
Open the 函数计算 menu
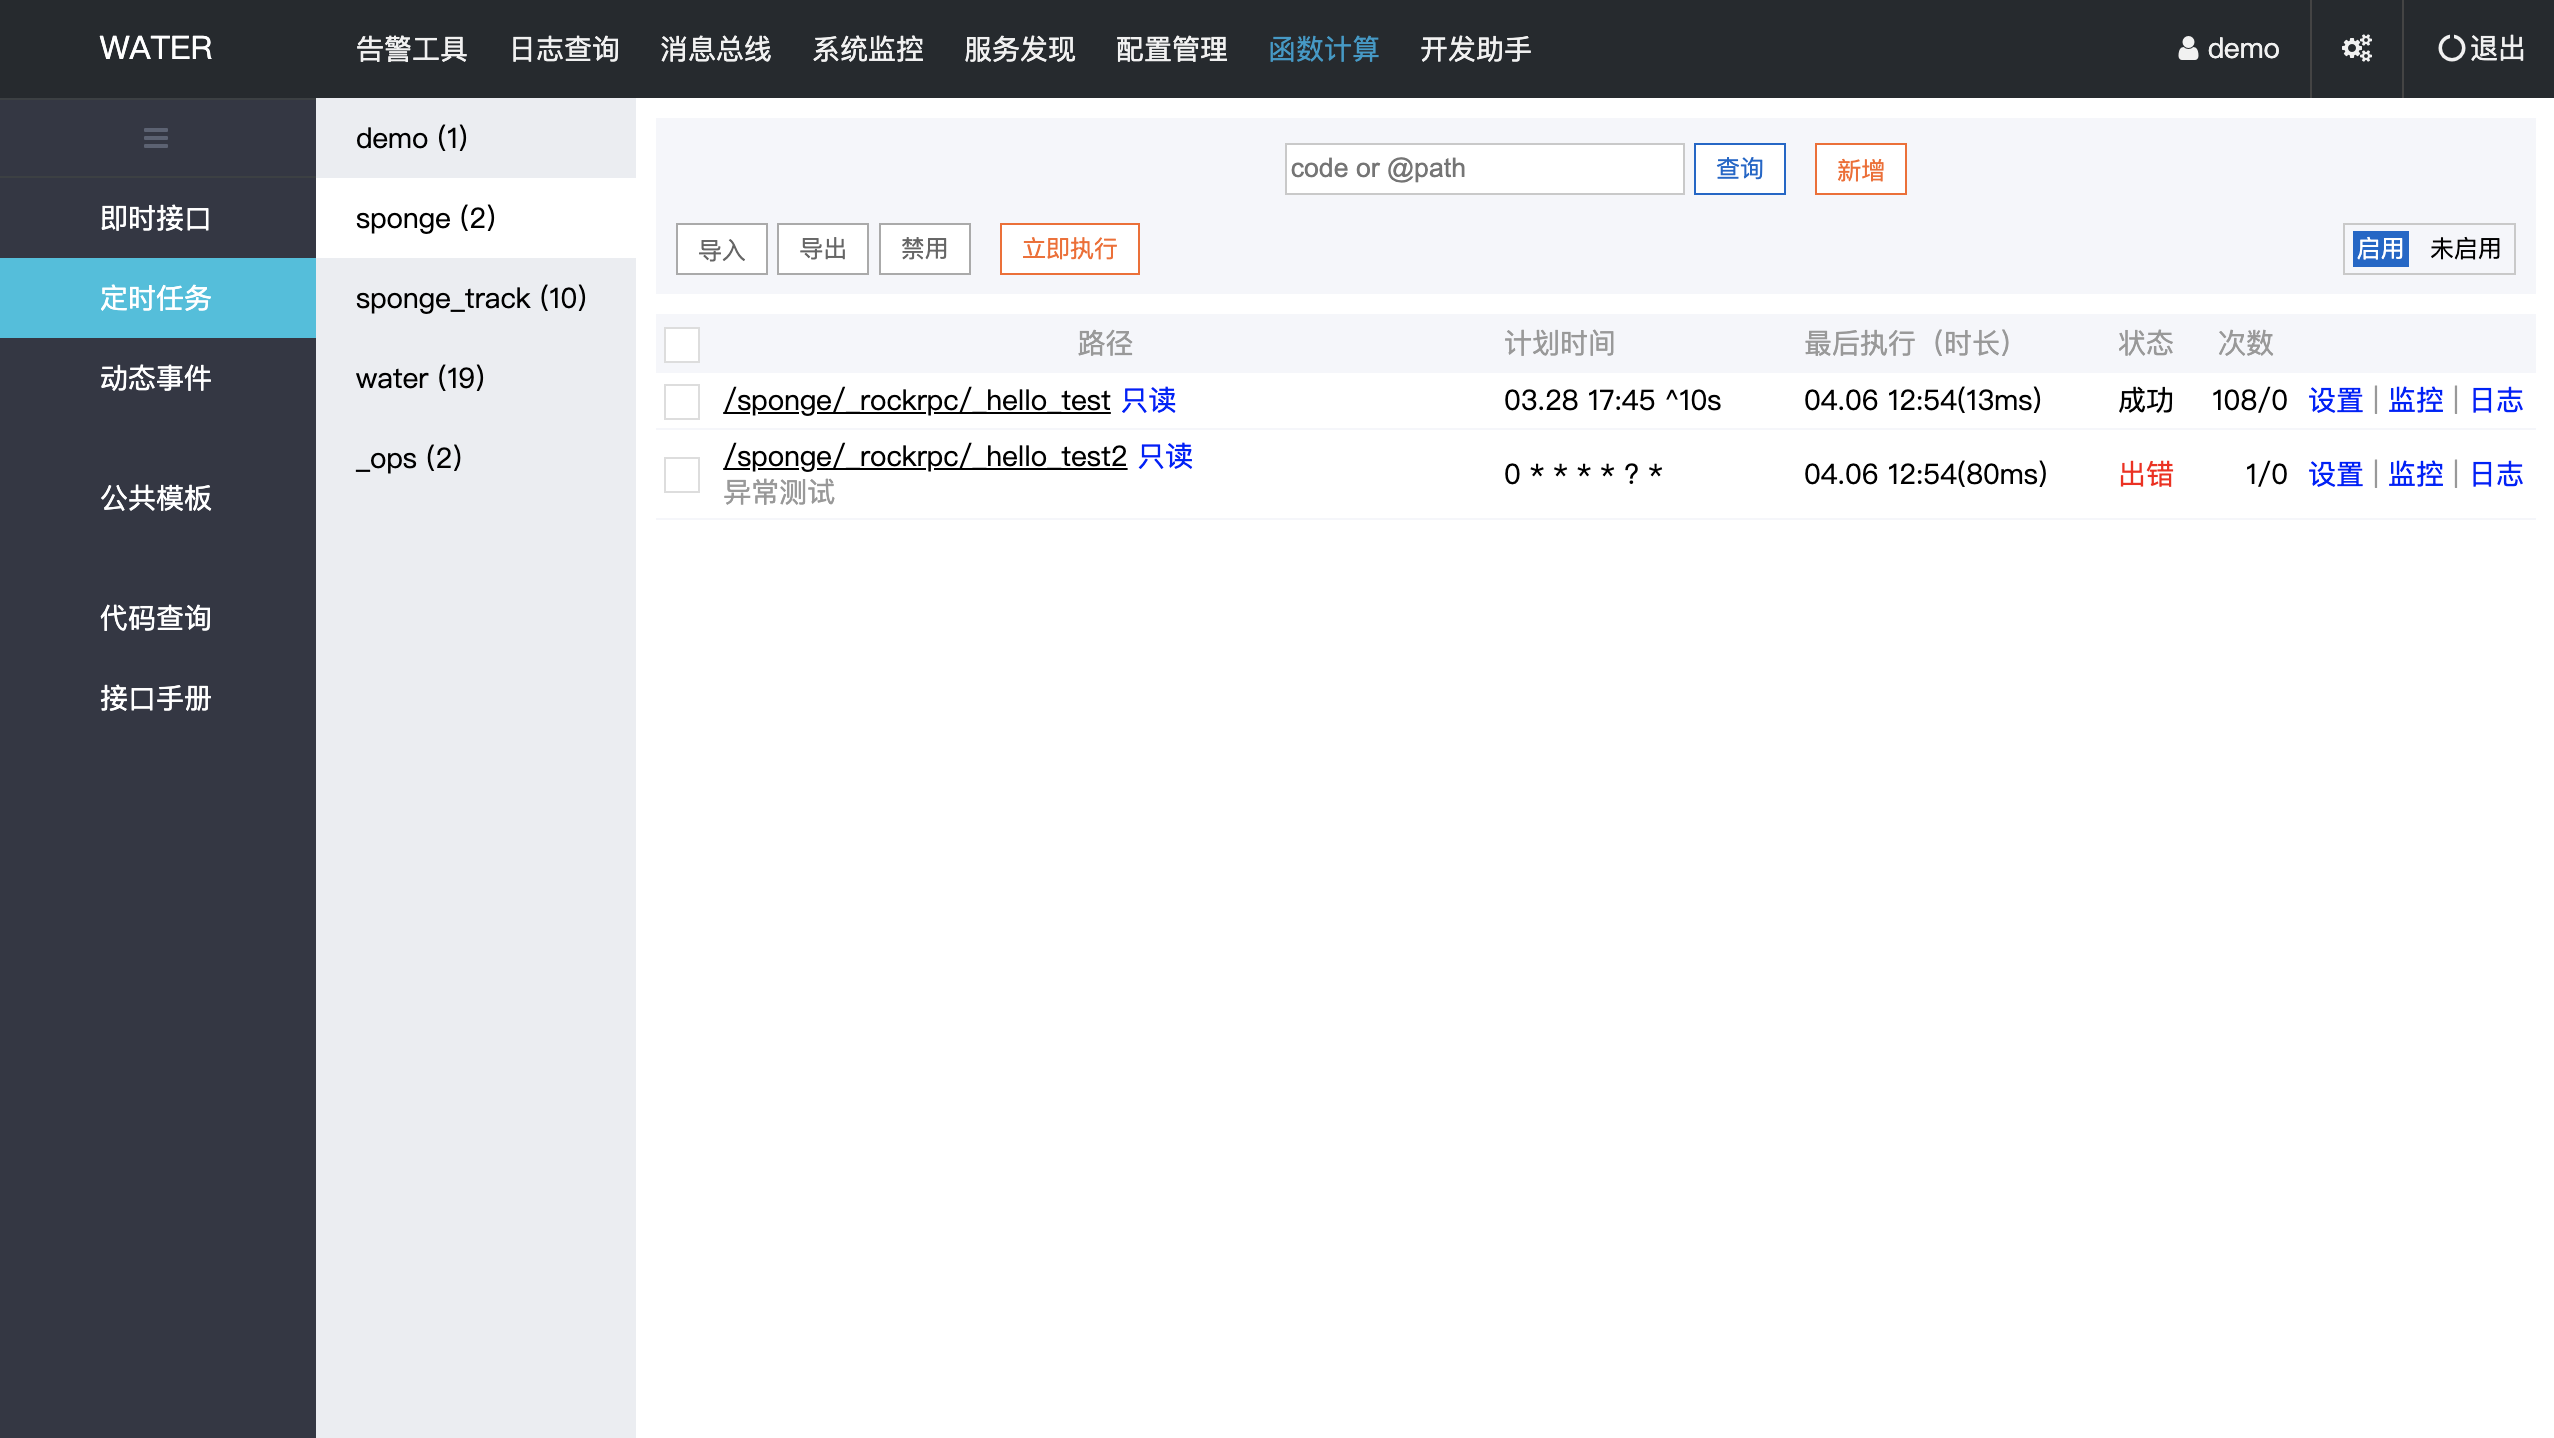[x=1324, y=49]
